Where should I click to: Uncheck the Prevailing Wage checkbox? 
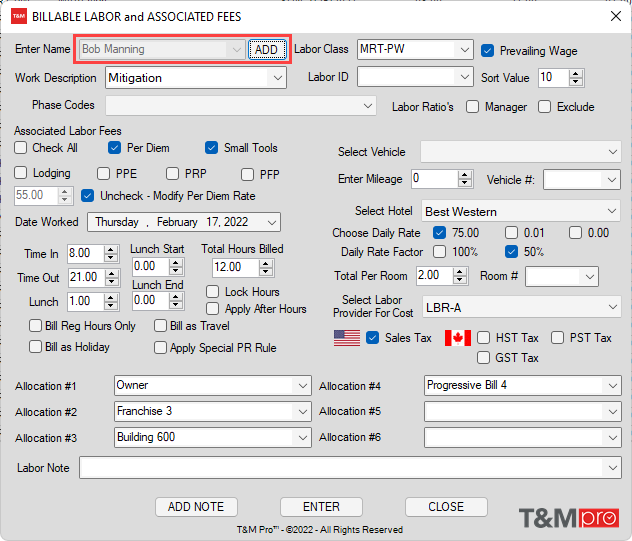[x=488, y=51]
